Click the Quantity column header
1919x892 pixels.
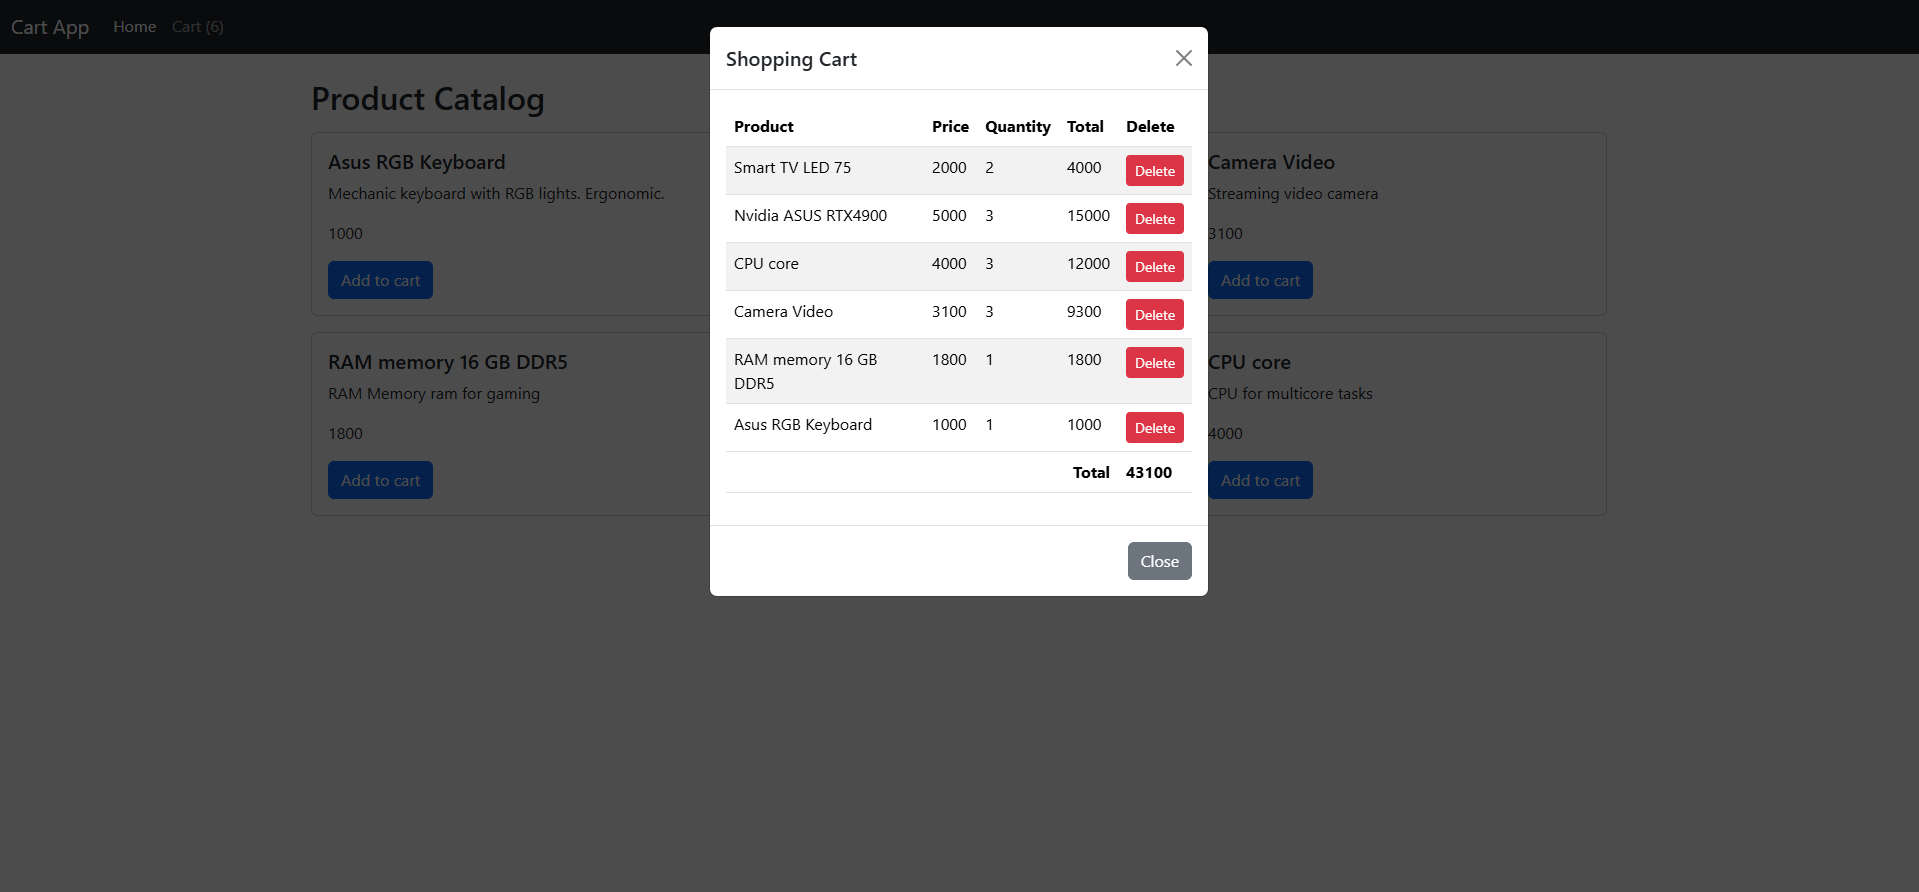tap(1017, 127)
